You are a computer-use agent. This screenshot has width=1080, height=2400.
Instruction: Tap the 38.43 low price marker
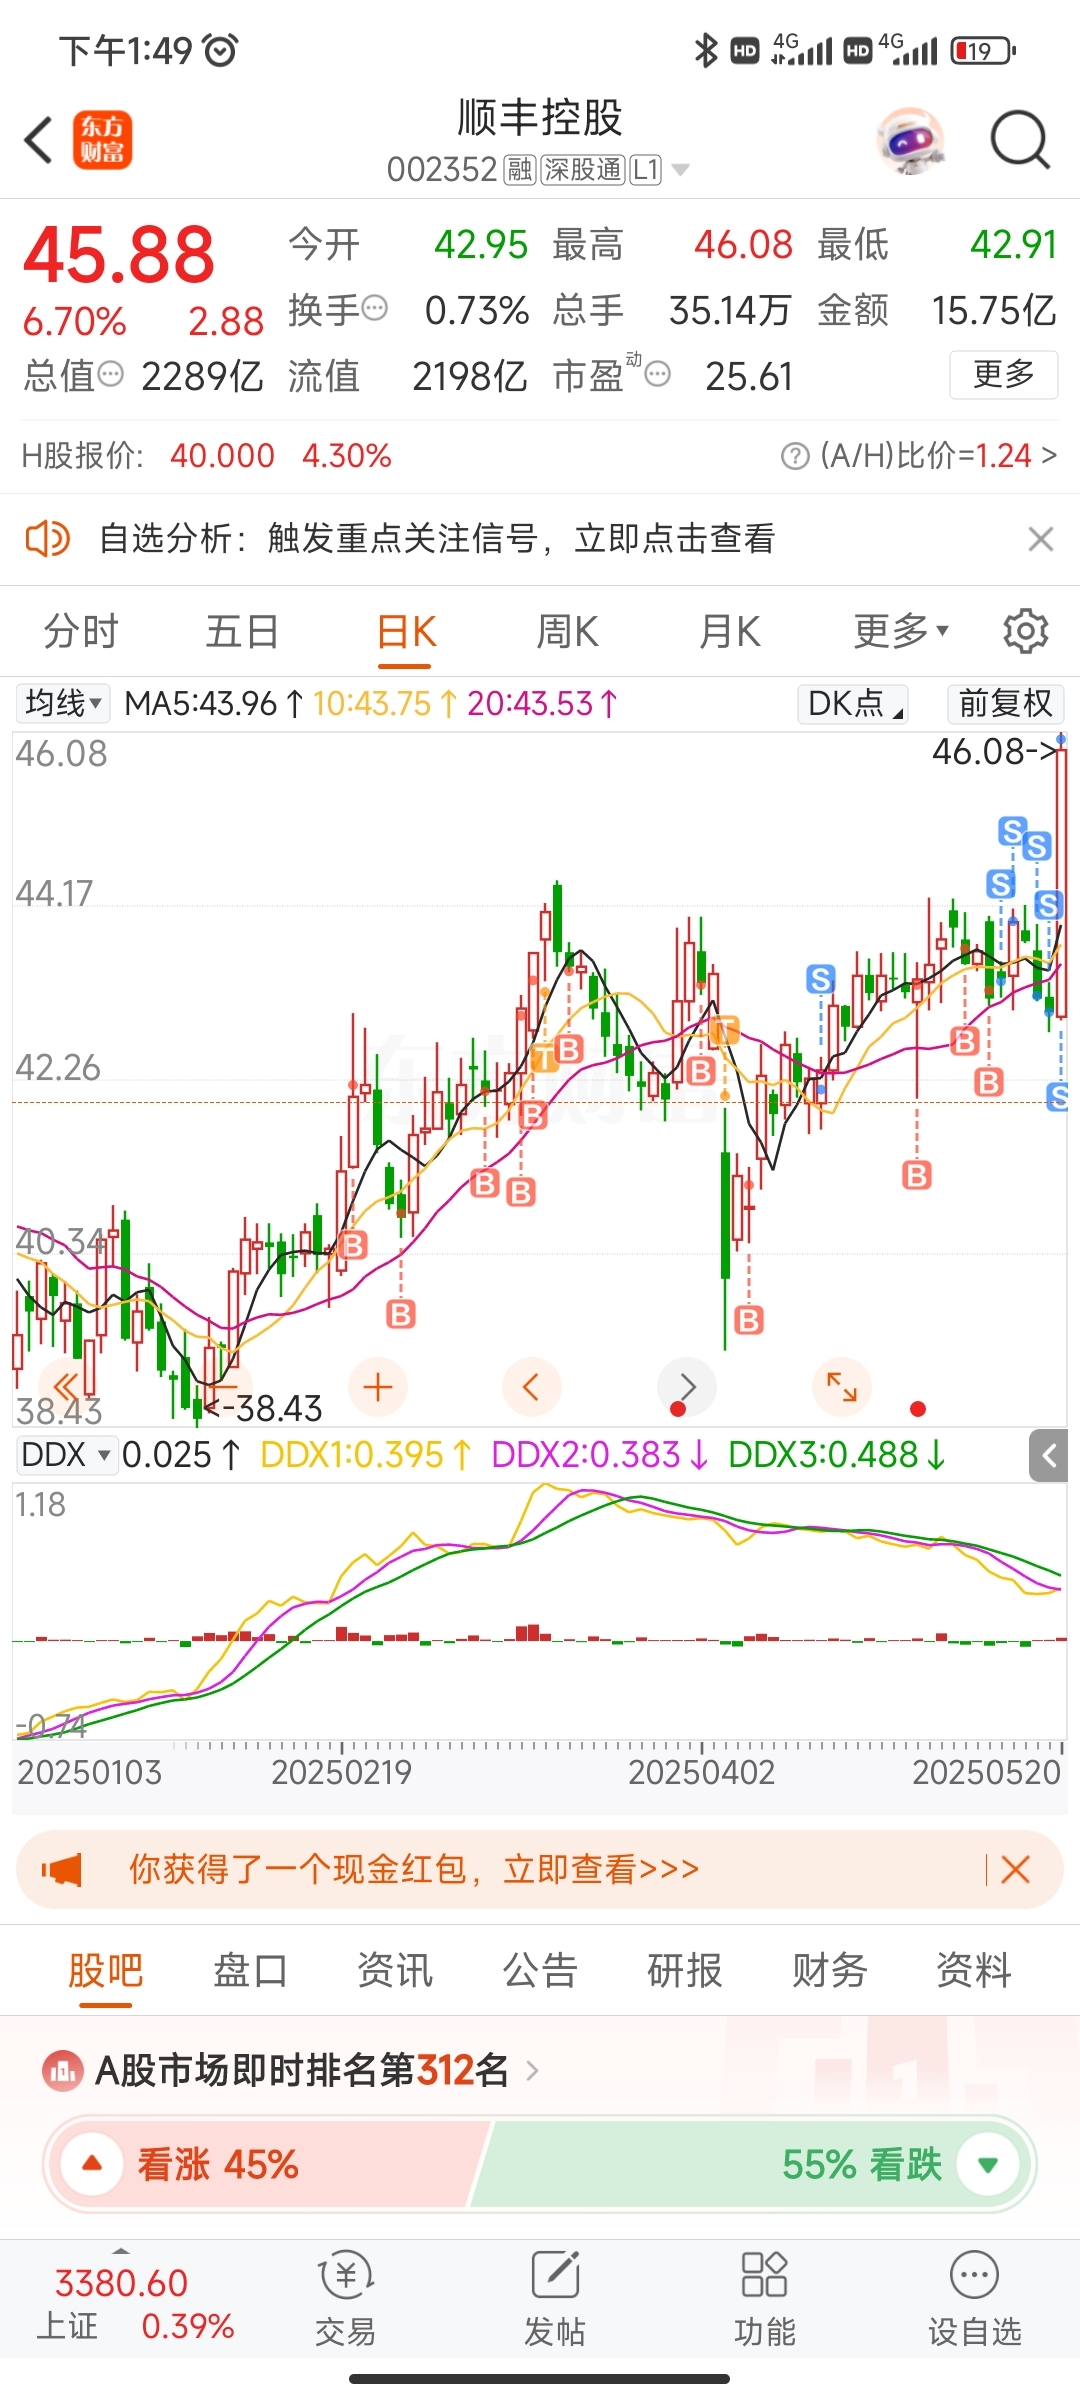[265, 1408]
